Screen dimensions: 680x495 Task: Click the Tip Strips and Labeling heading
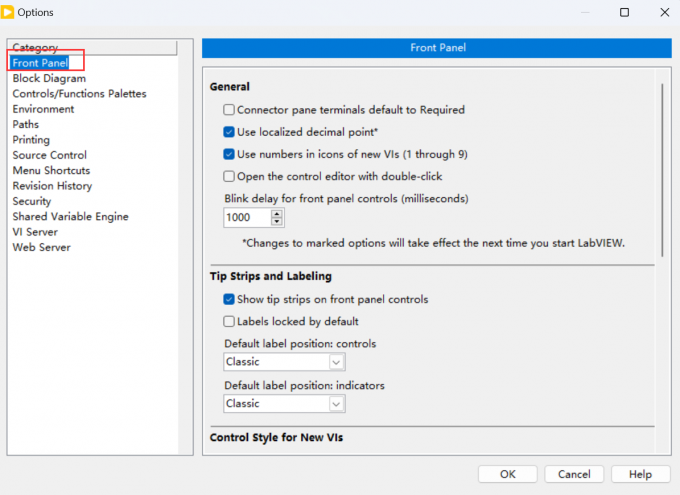(271, 276)
